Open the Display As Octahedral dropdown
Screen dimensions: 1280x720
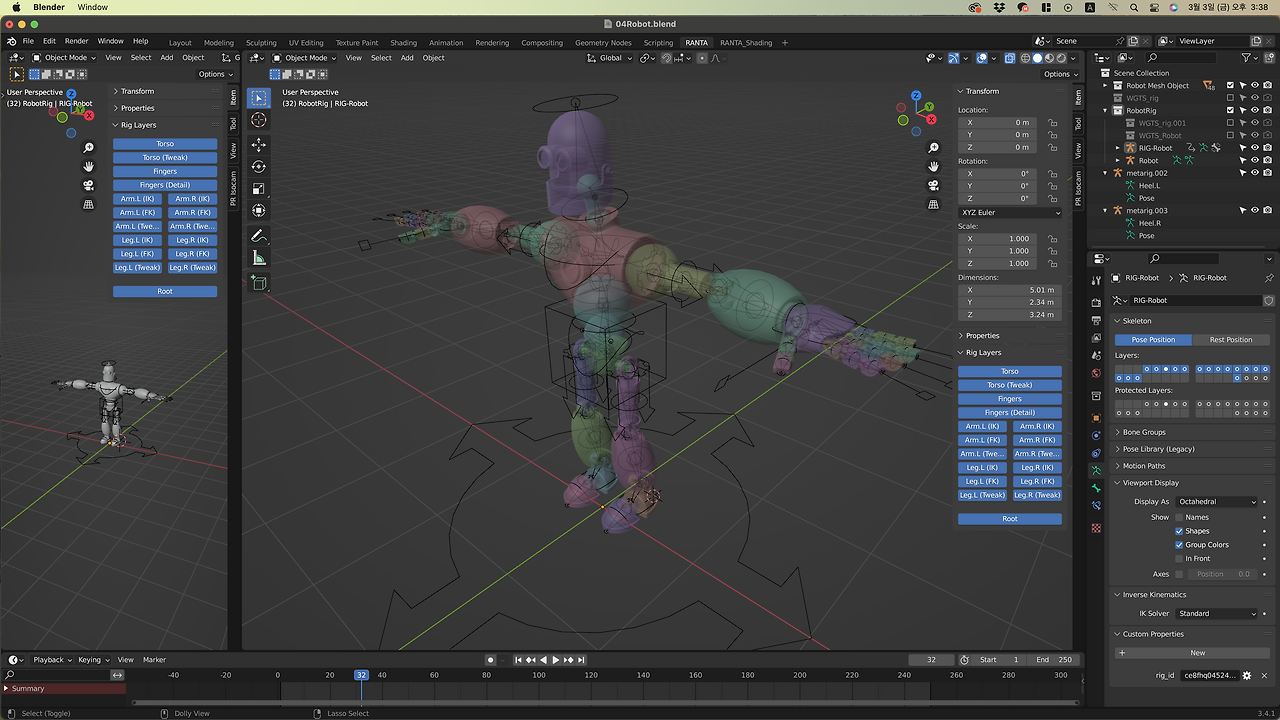1217,502
